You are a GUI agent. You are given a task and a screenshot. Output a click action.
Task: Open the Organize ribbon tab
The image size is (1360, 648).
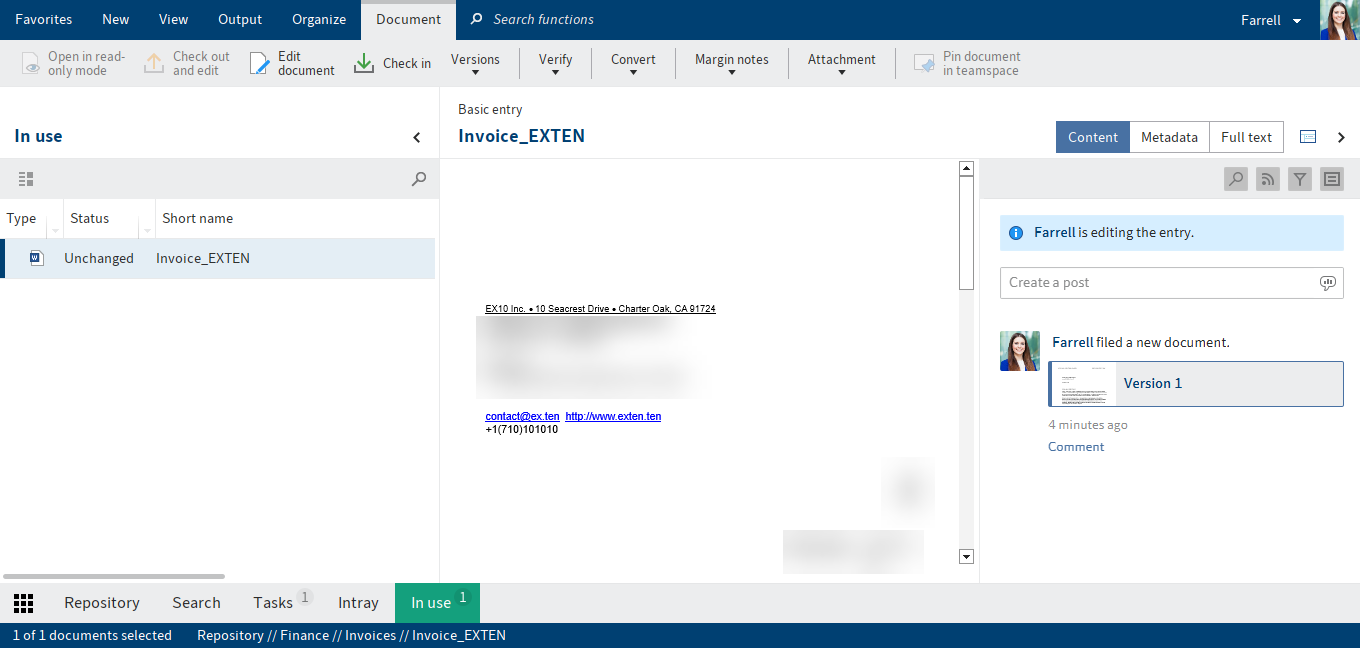(x=319, y=19)
